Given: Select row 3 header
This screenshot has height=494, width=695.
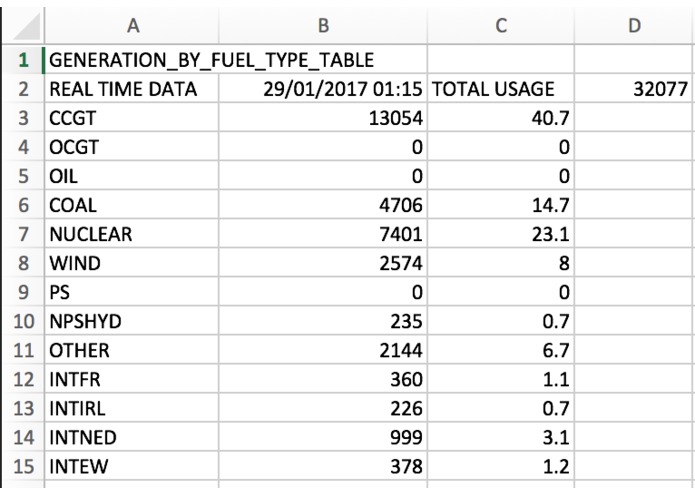Looking at the screenshot, I should tap(23, 118).
